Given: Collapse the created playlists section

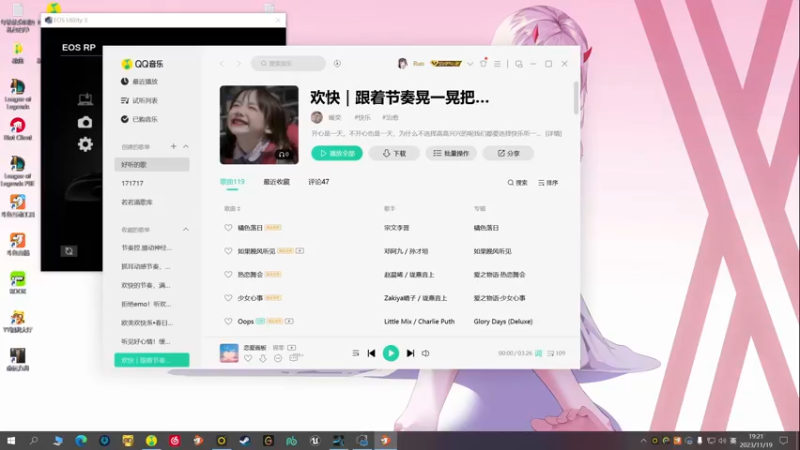Looking at the screenshot, I should tap(186, 146).
